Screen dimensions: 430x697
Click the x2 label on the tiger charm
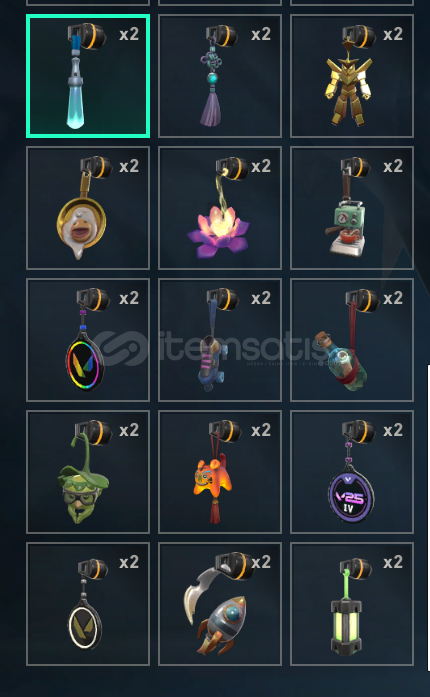coord(261,430)
